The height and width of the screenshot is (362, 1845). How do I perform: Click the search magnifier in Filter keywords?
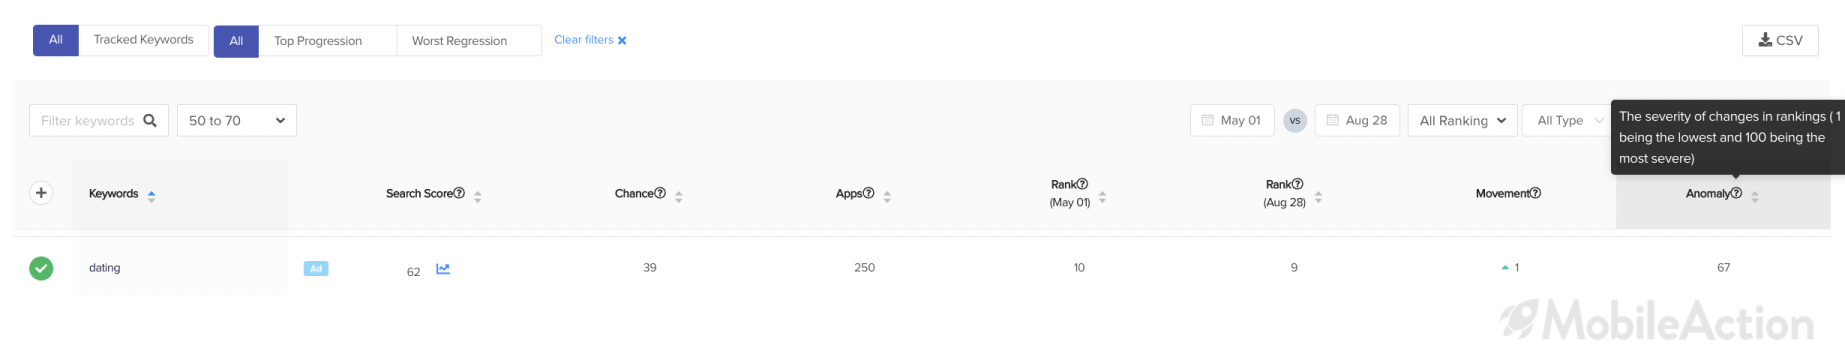coord(150,120)
